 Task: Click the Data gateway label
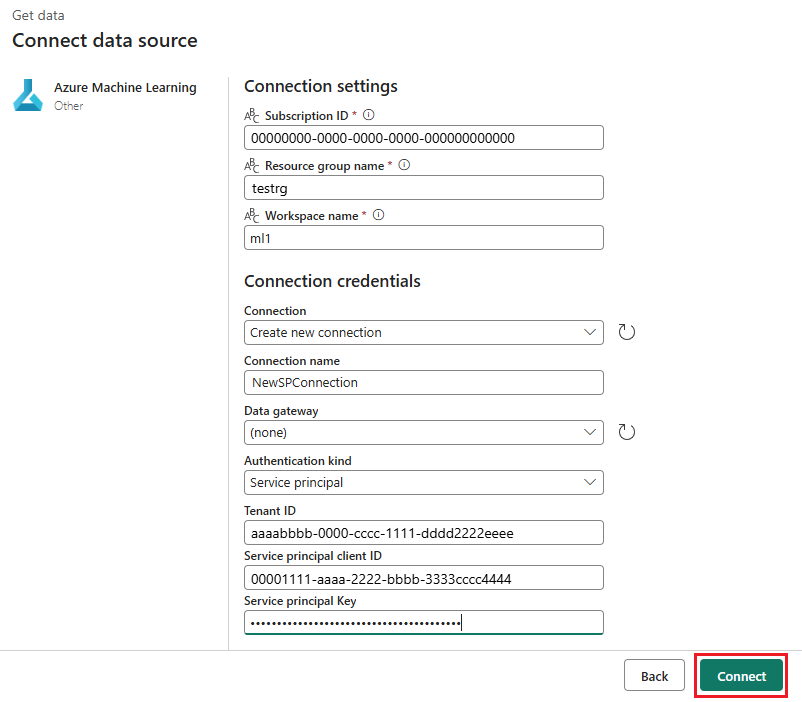click(281, 411)
